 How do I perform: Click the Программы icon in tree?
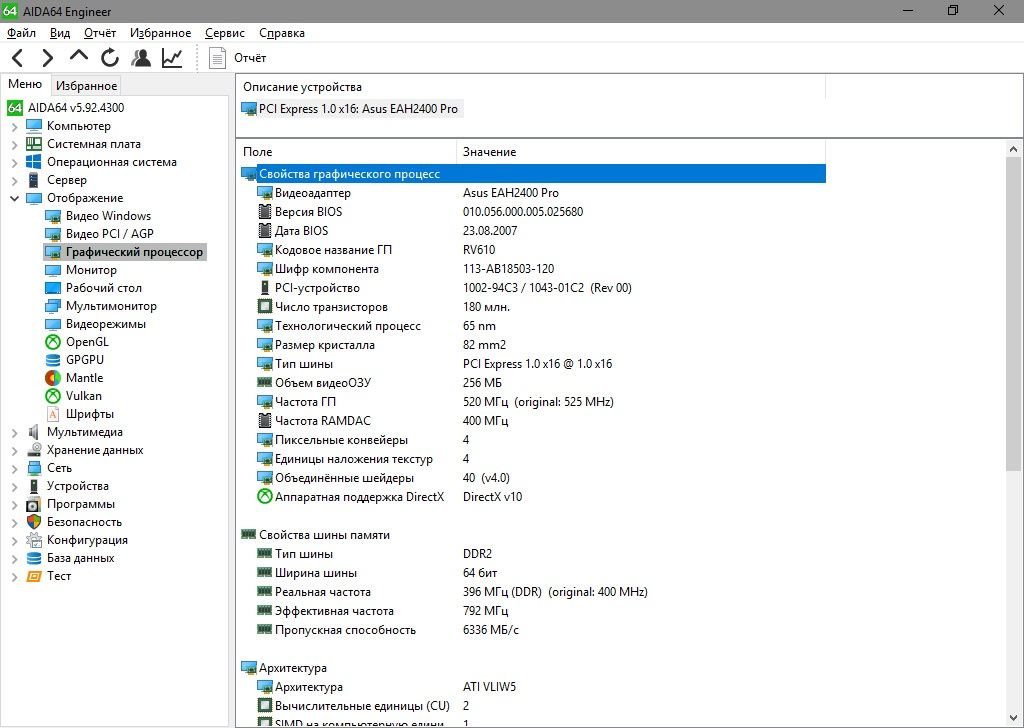click(34, 505)
